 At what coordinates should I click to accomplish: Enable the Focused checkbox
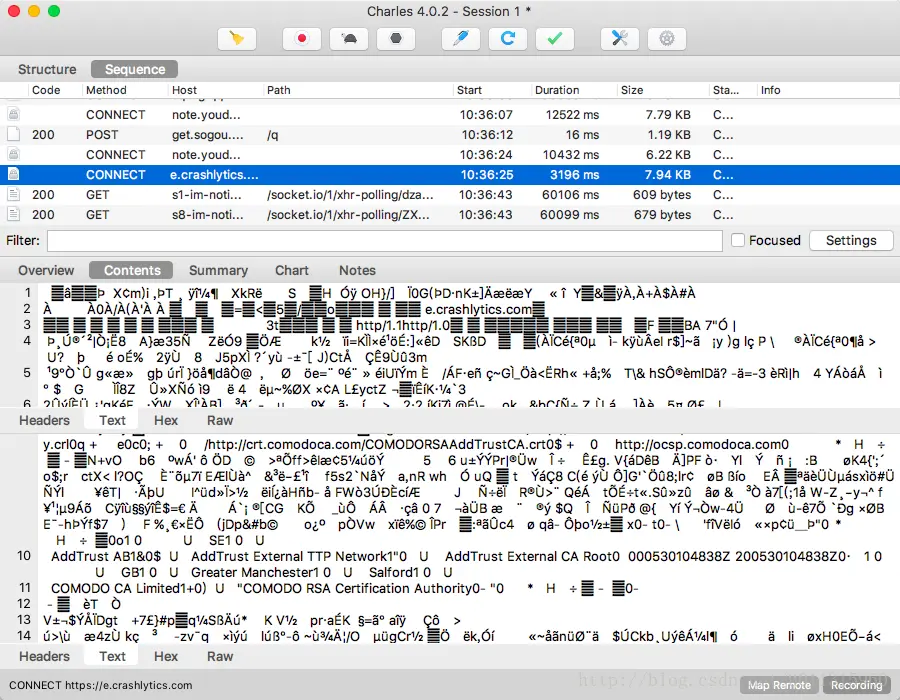[738, 240]
